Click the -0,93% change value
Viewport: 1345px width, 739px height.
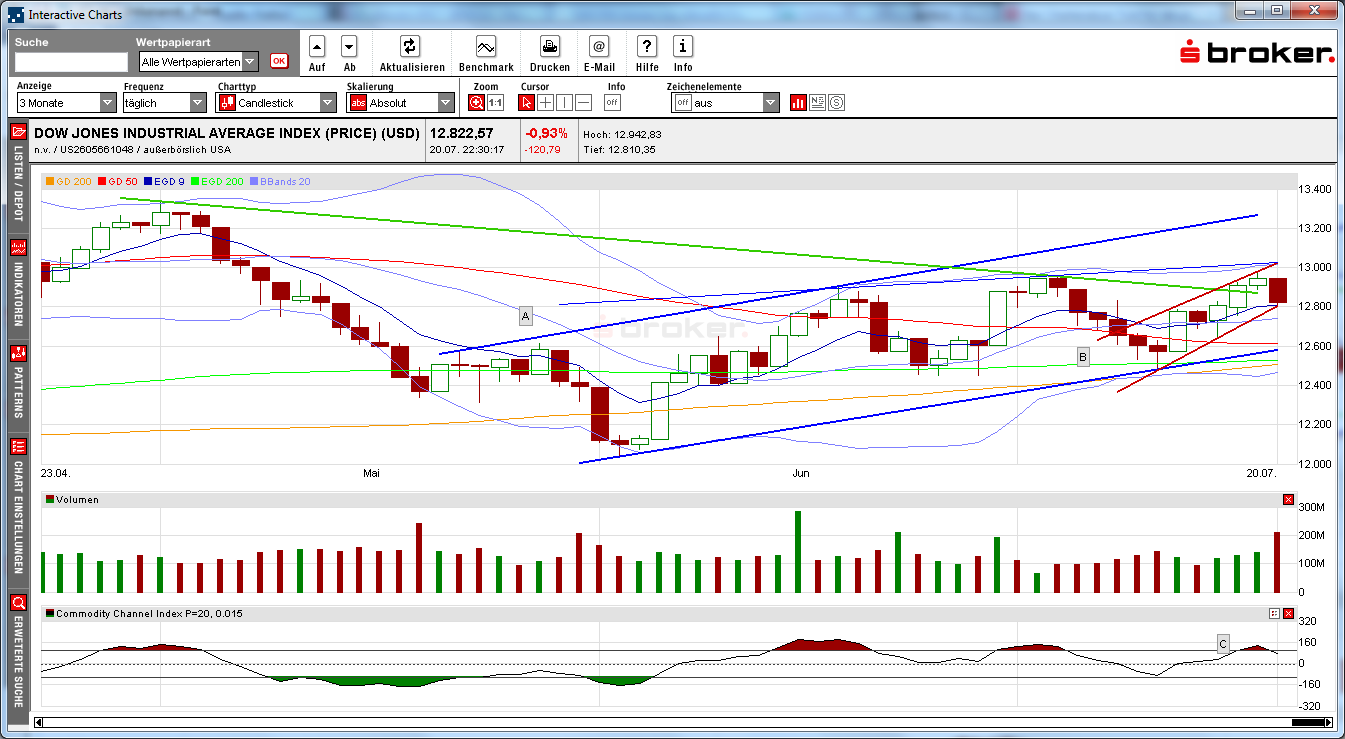(x=546, y=133)
